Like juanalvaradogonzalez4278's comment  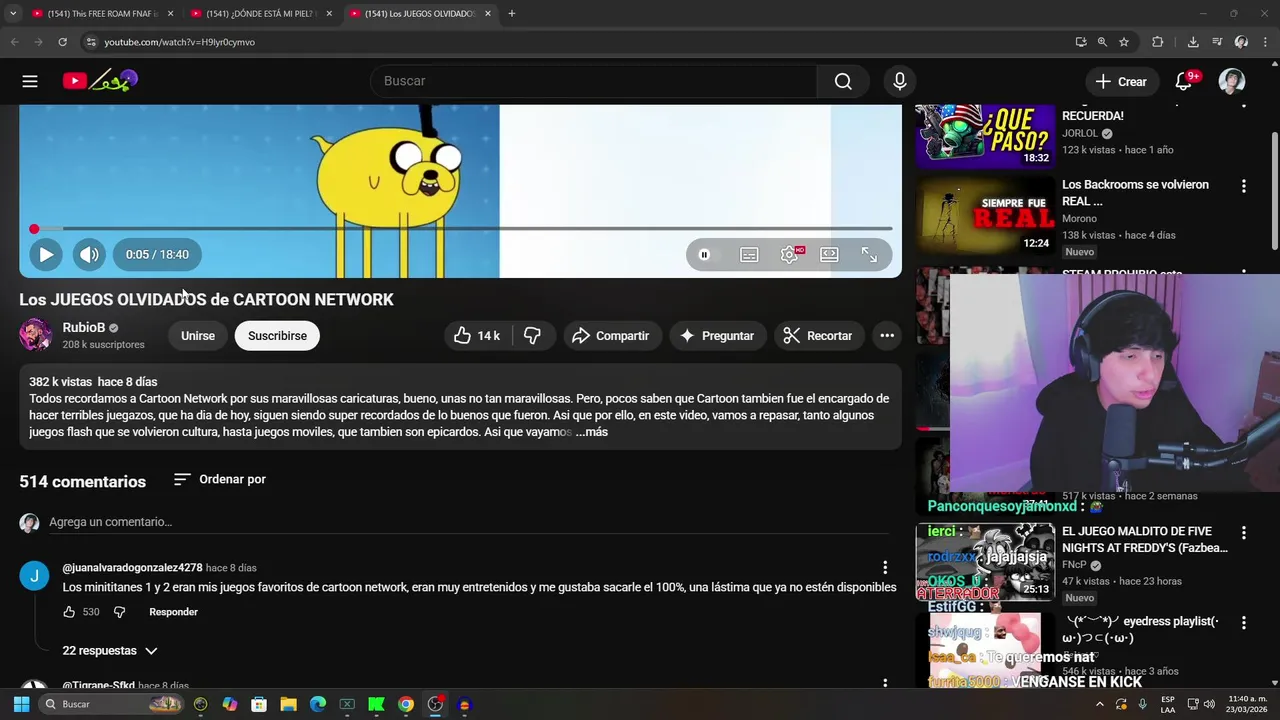(x=69, y=612)
